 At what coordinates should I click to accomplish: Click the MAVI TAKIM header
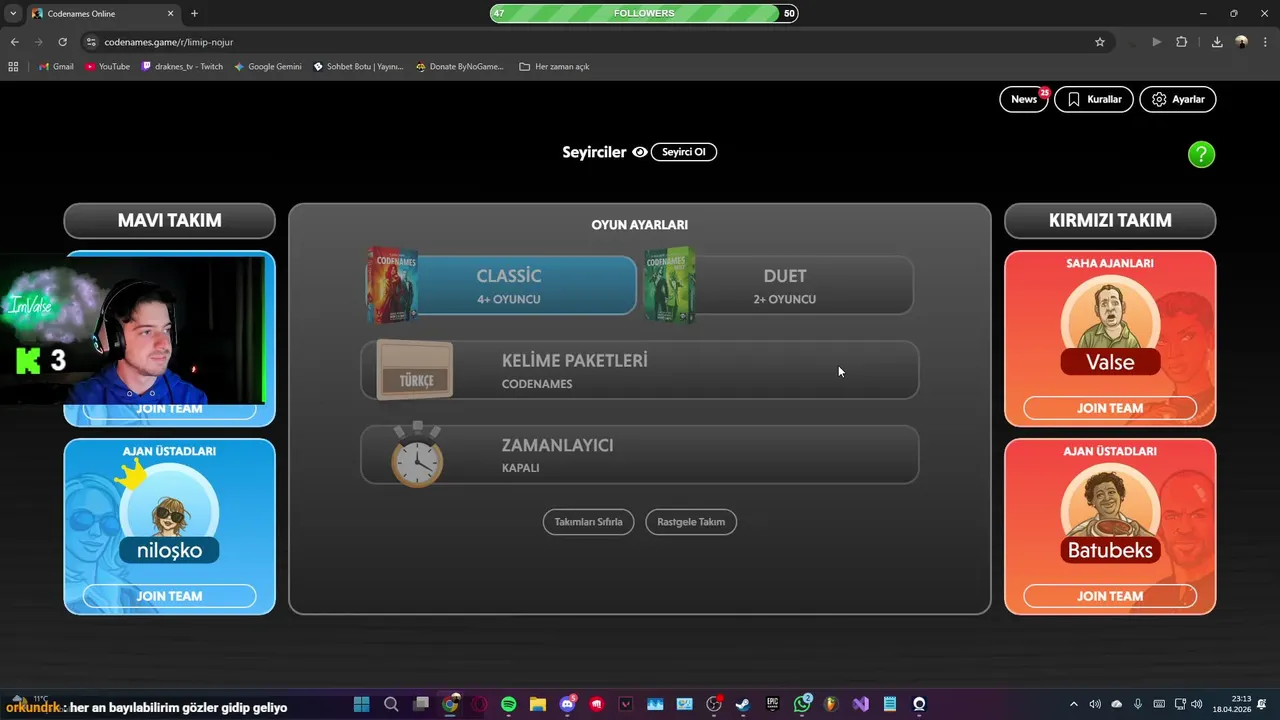(169, 220)
